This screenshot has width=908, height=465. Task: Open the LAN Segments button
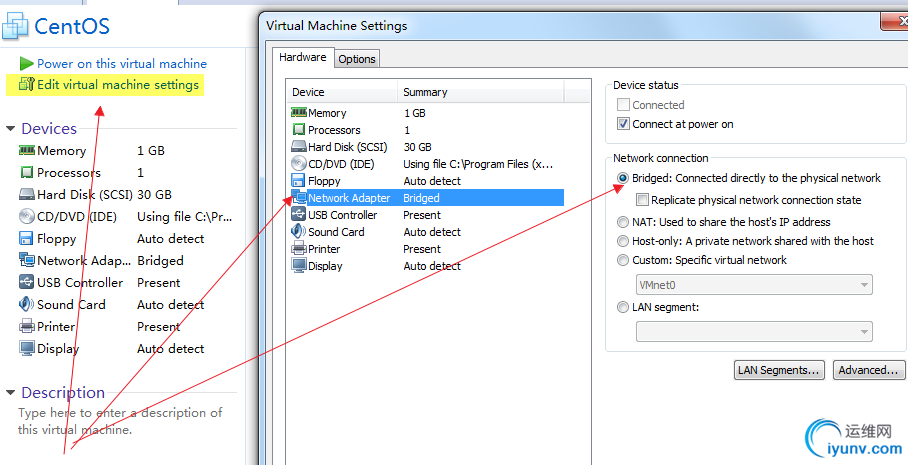pos(779,370)
